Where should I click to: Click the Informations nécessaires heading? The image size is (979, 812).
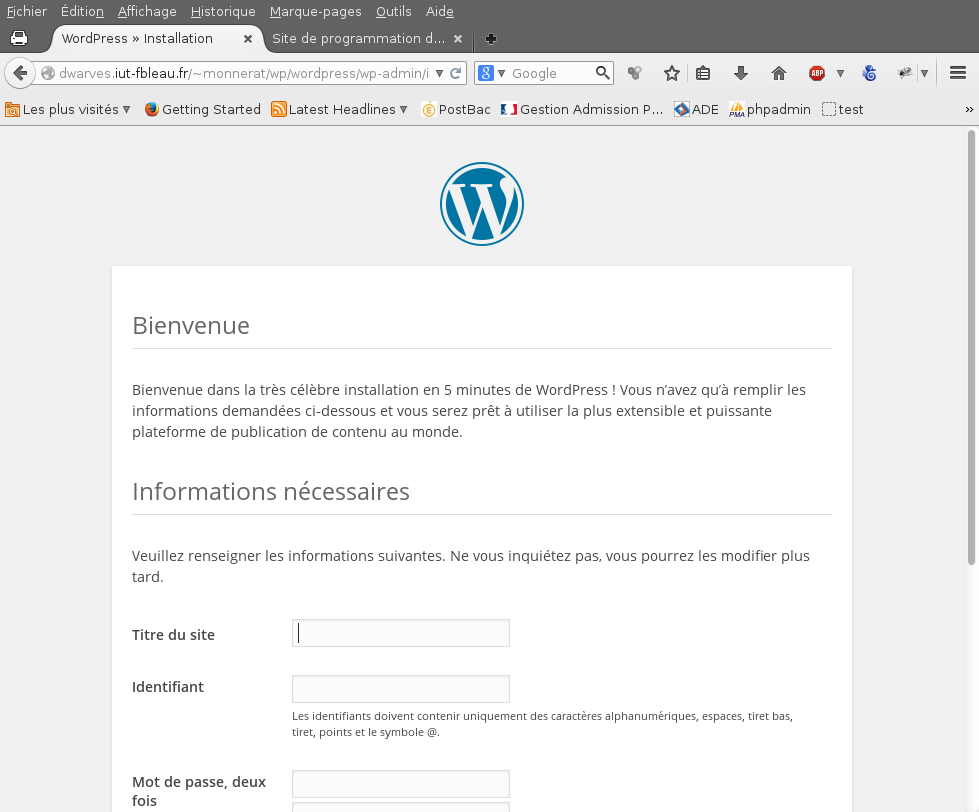pos(271,491)
